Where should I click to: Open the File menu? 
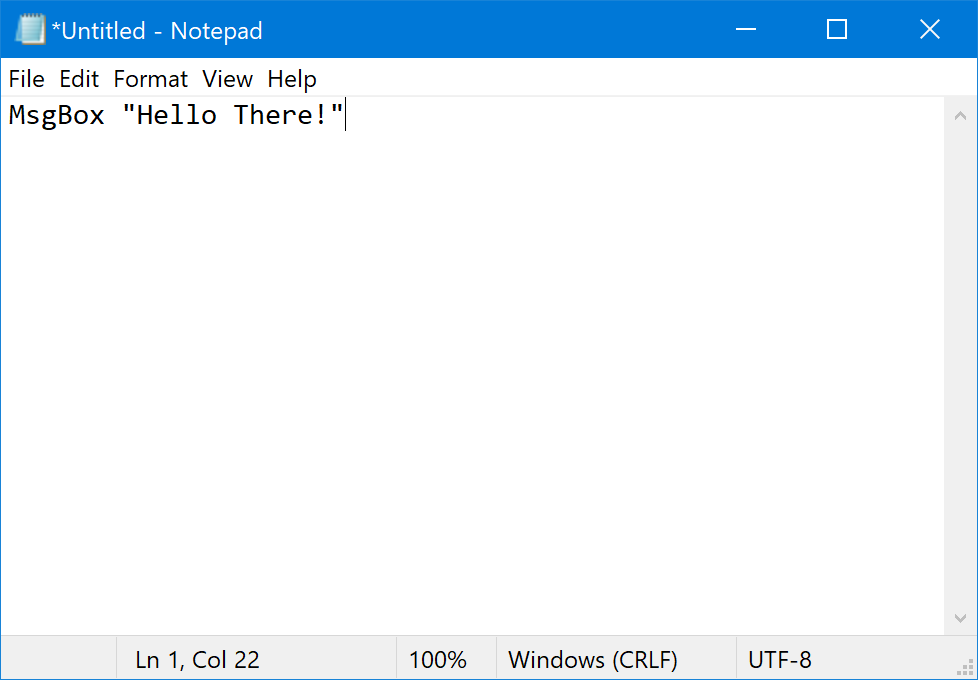[x=26, y=79]
